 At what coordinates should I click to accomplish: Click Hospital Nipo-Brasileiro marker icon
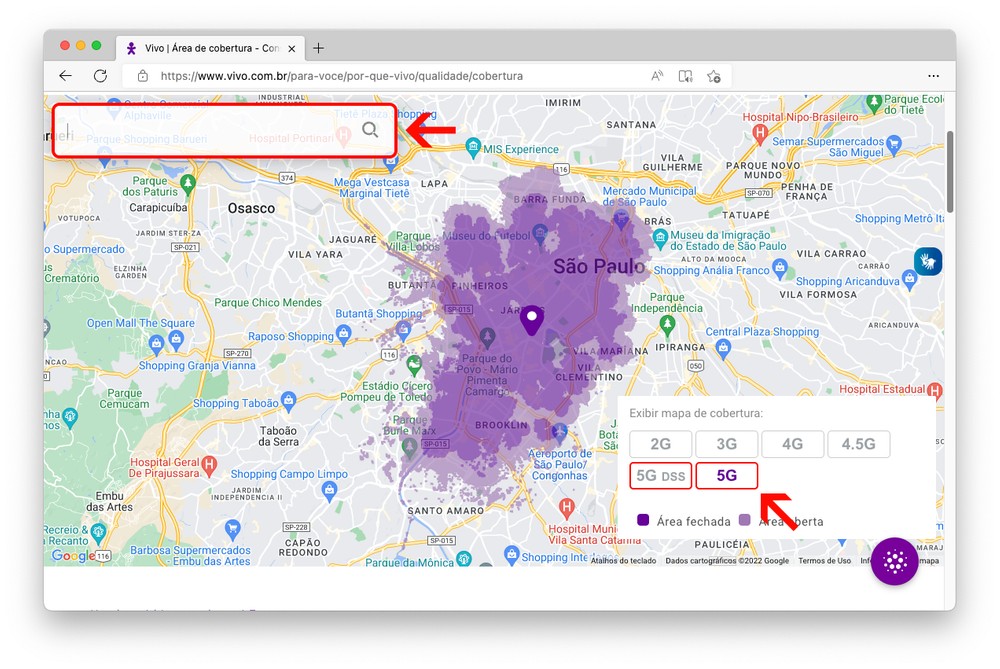coord(759,133)
